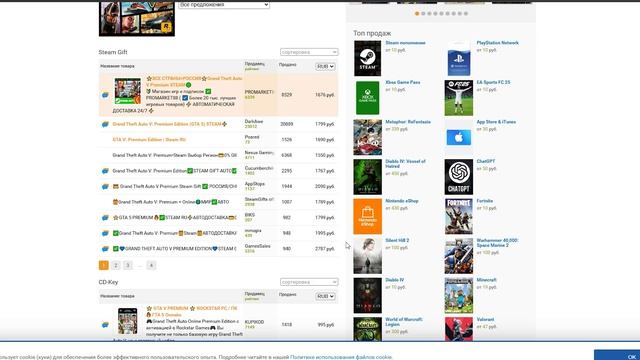Open the "ChatGPT" text link
This screenshot has height=360, width=640.
point(486,162)
